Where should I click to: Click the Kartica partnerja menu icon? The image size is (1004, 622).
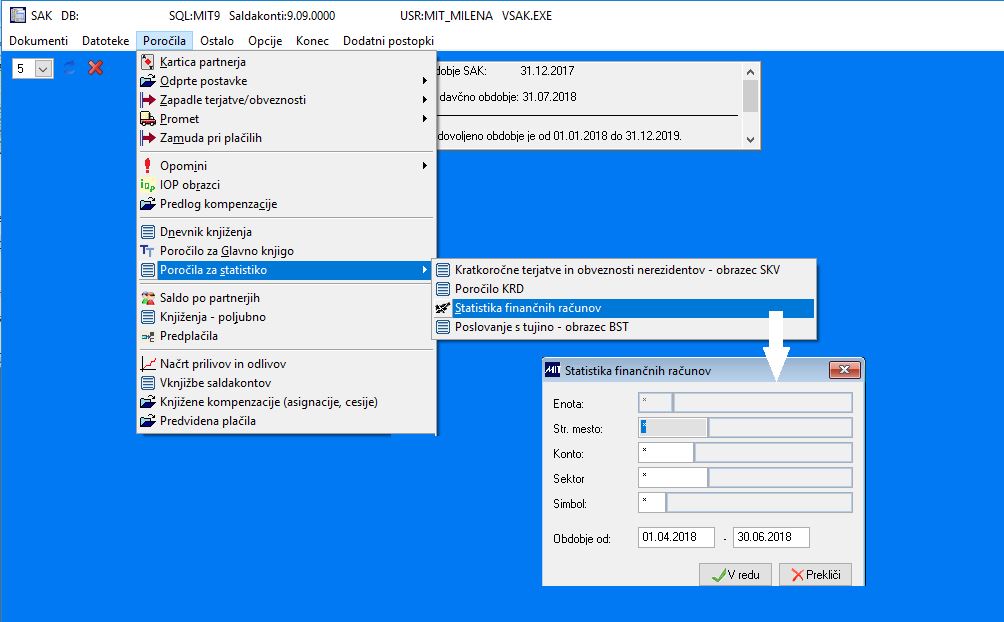click(148, 62)
